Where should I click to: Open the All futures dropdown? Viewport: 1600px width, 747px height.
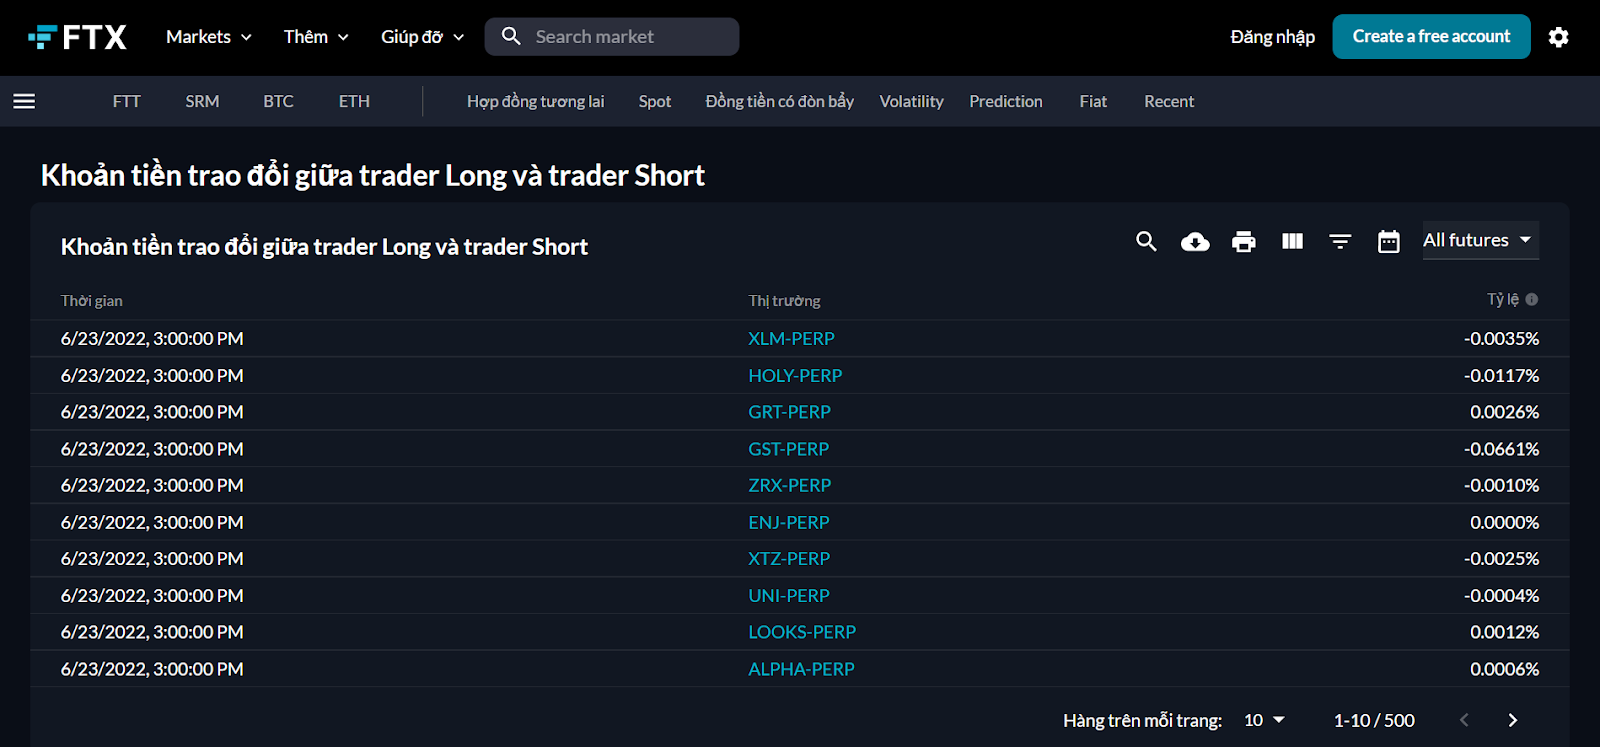coord(1479,240)
